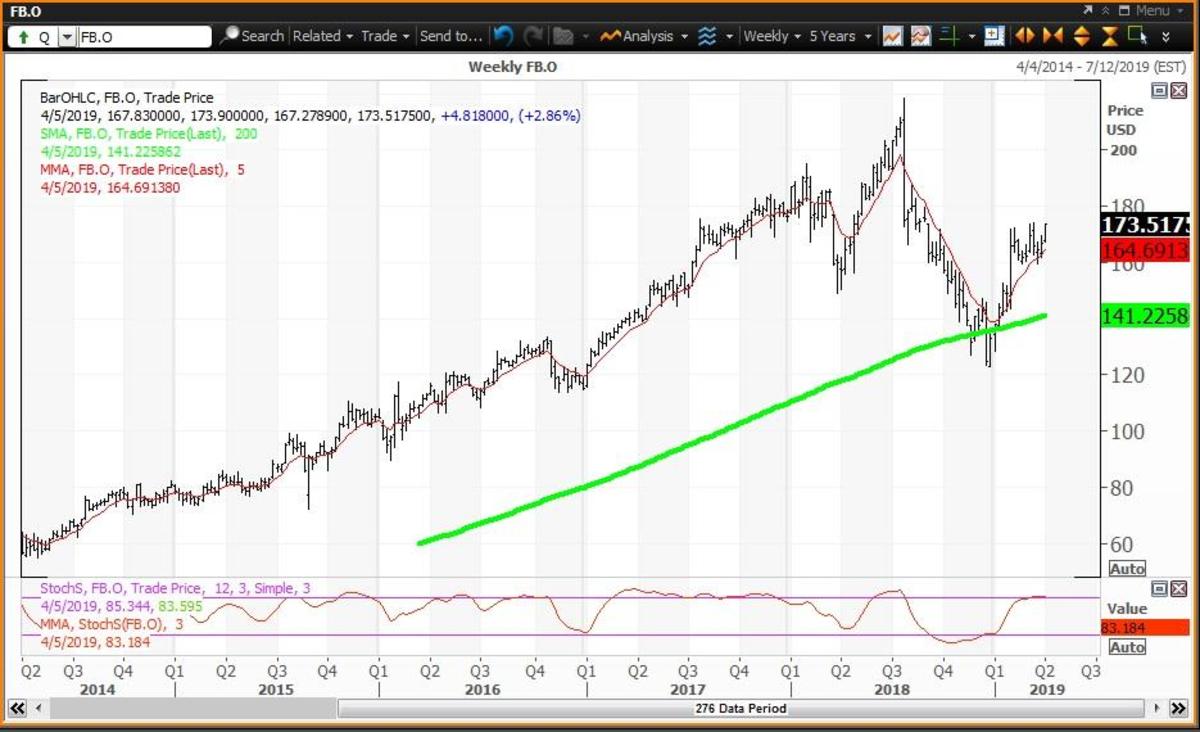Click the 2016 year label on time axis

pos(482,689)
